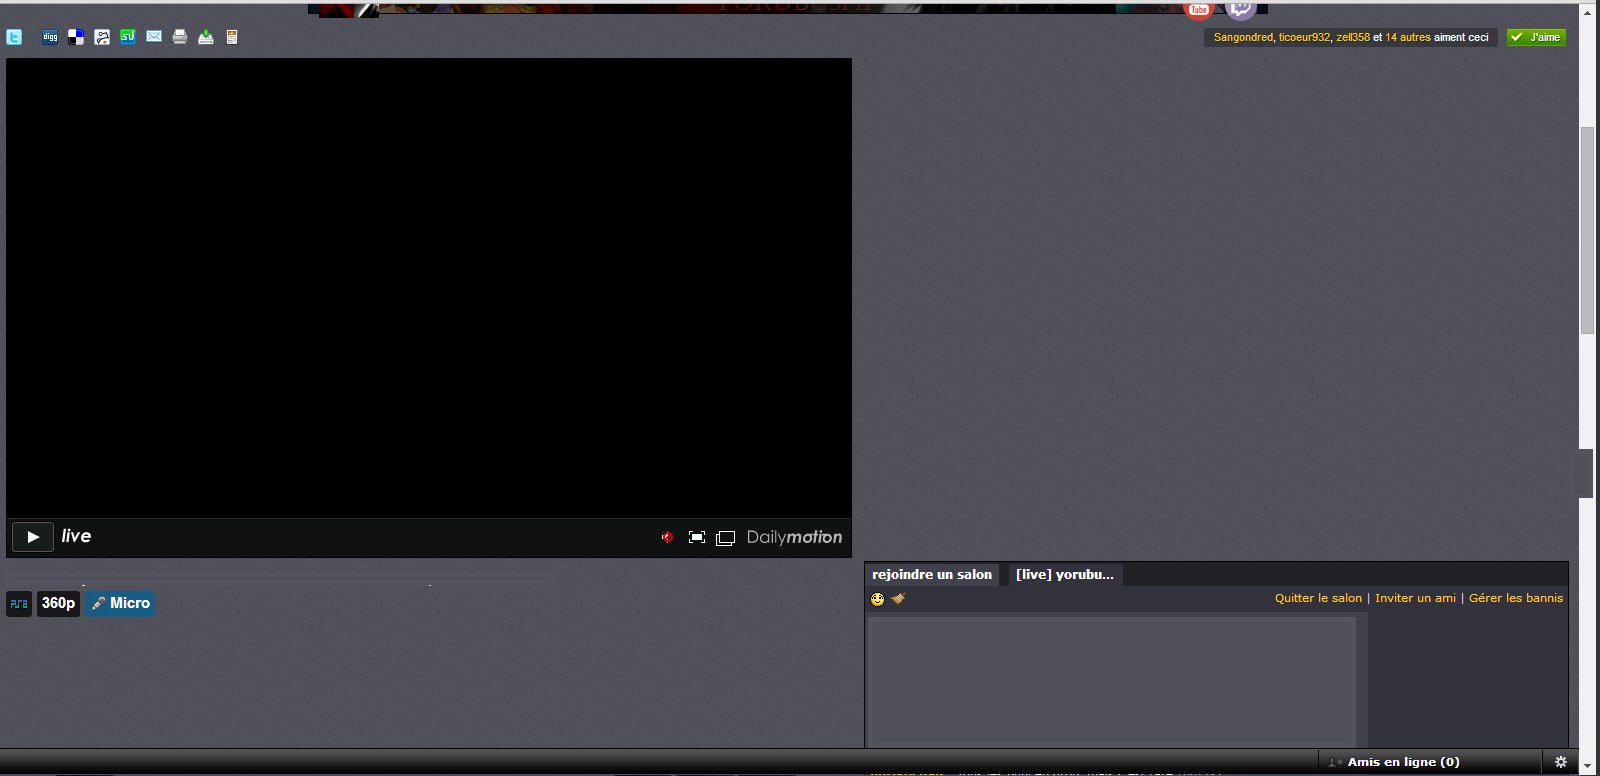Switch player to fullscreen mode
The height and width of the screenshot is (776, 1600).
[x=697, y=537]
